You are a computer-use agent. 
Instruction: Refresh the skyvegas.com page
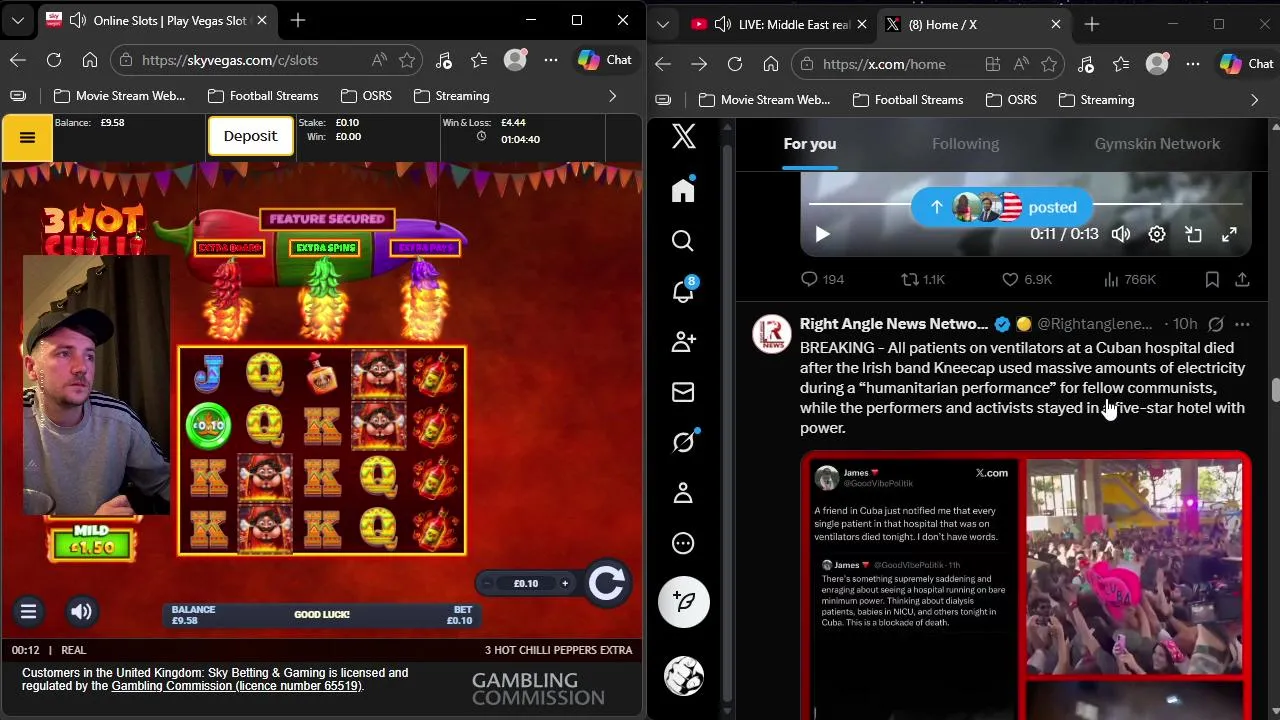pos(54,60)
